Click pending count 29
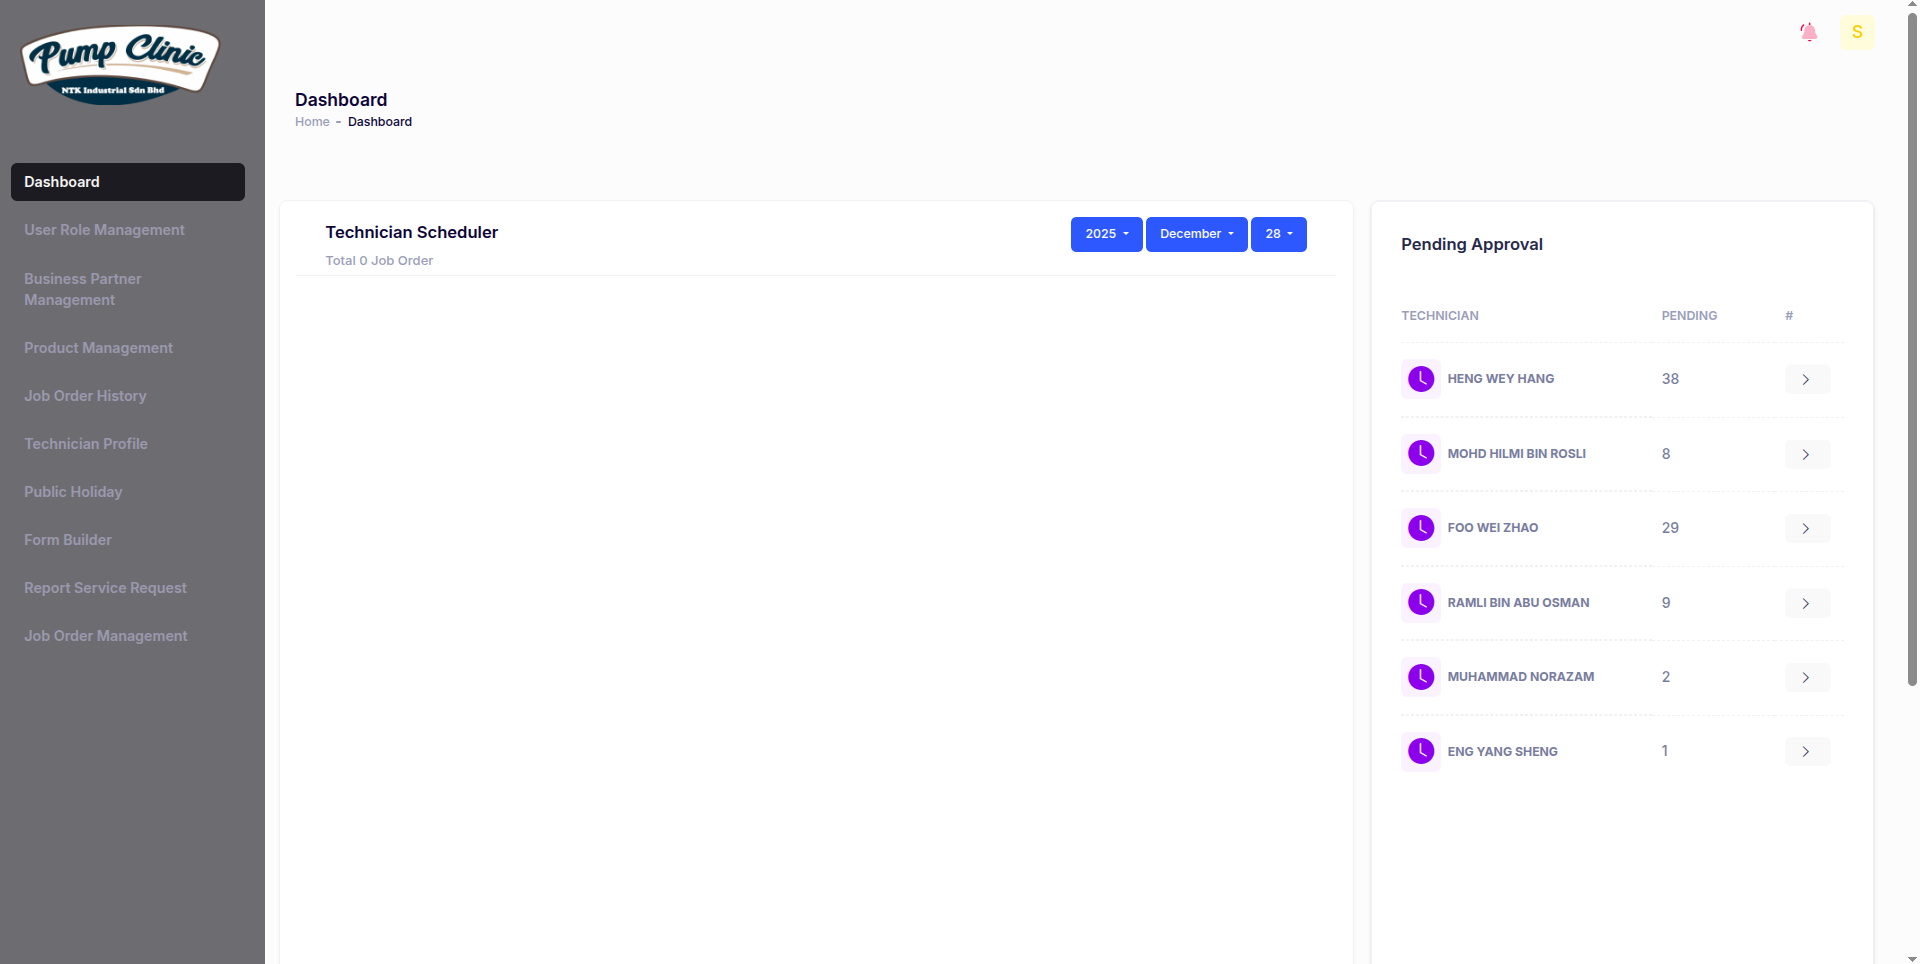This screenshot has height=964, width=1920. (1670, 528)
